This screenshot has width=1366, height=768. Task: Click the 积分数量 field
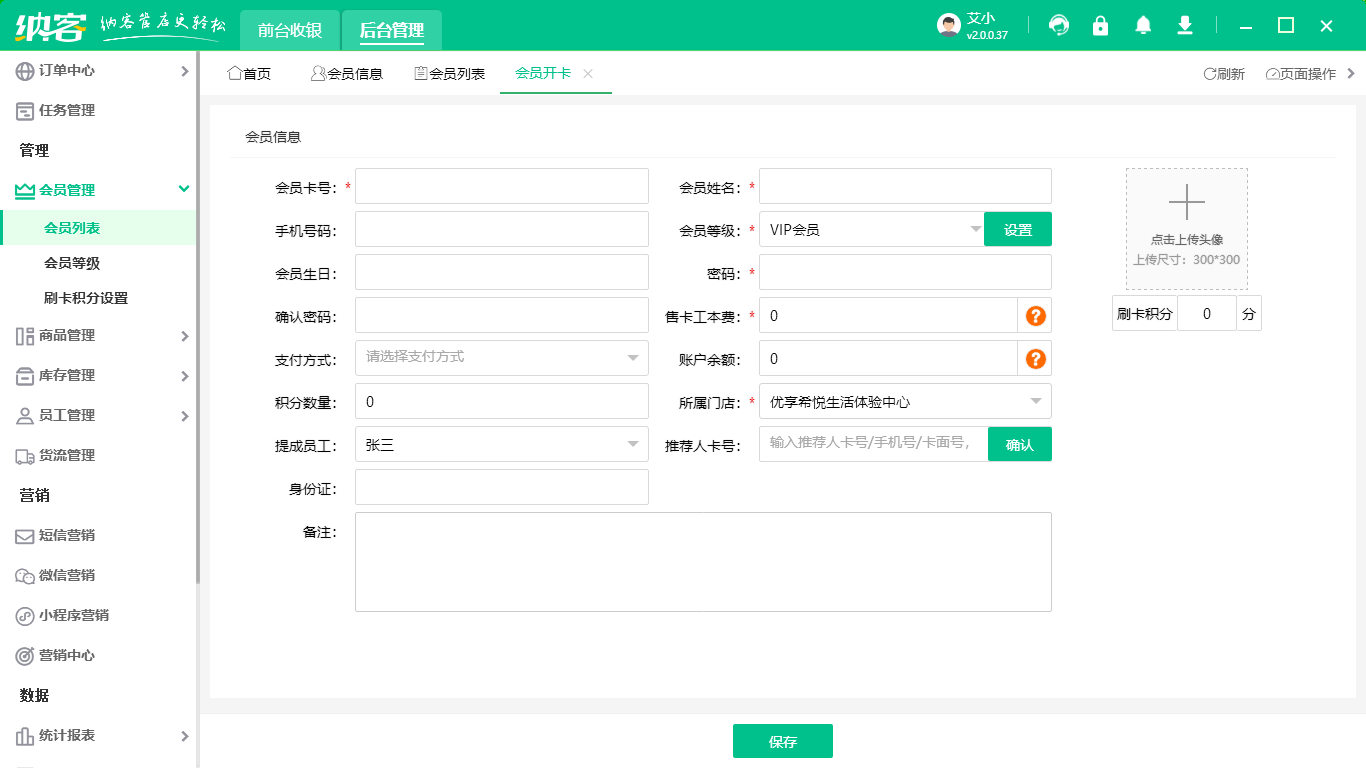point(502,401)
